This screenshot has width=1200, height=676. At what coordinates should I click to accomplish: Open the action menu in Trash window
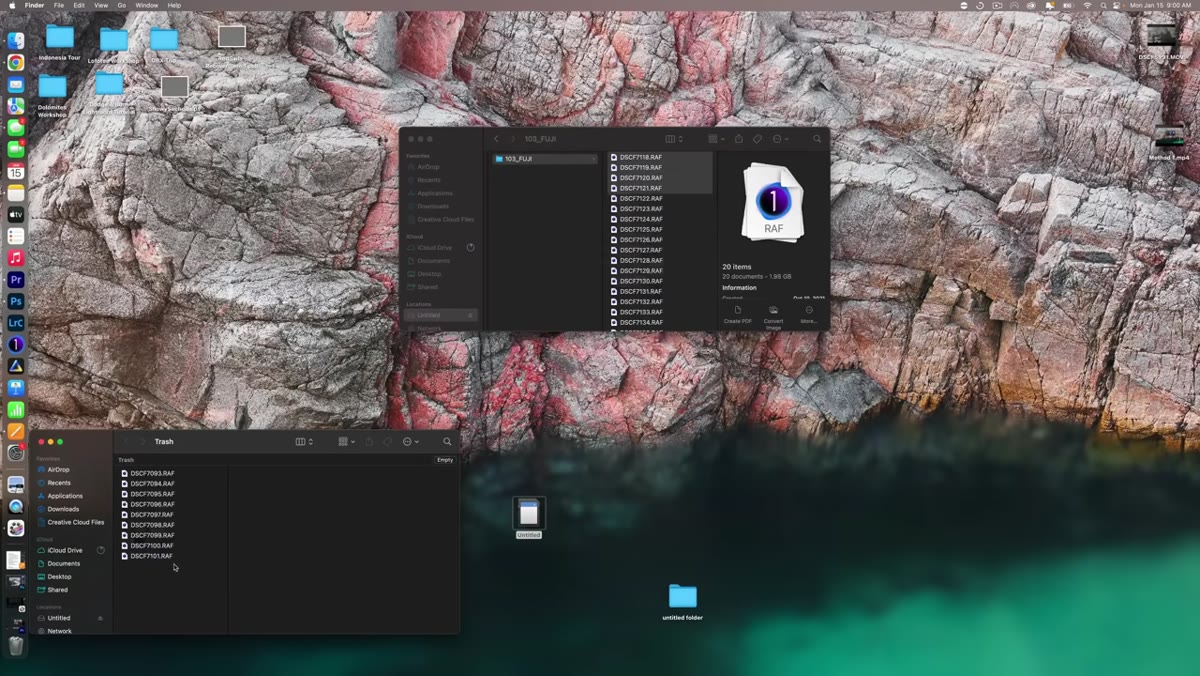point(410,441)
